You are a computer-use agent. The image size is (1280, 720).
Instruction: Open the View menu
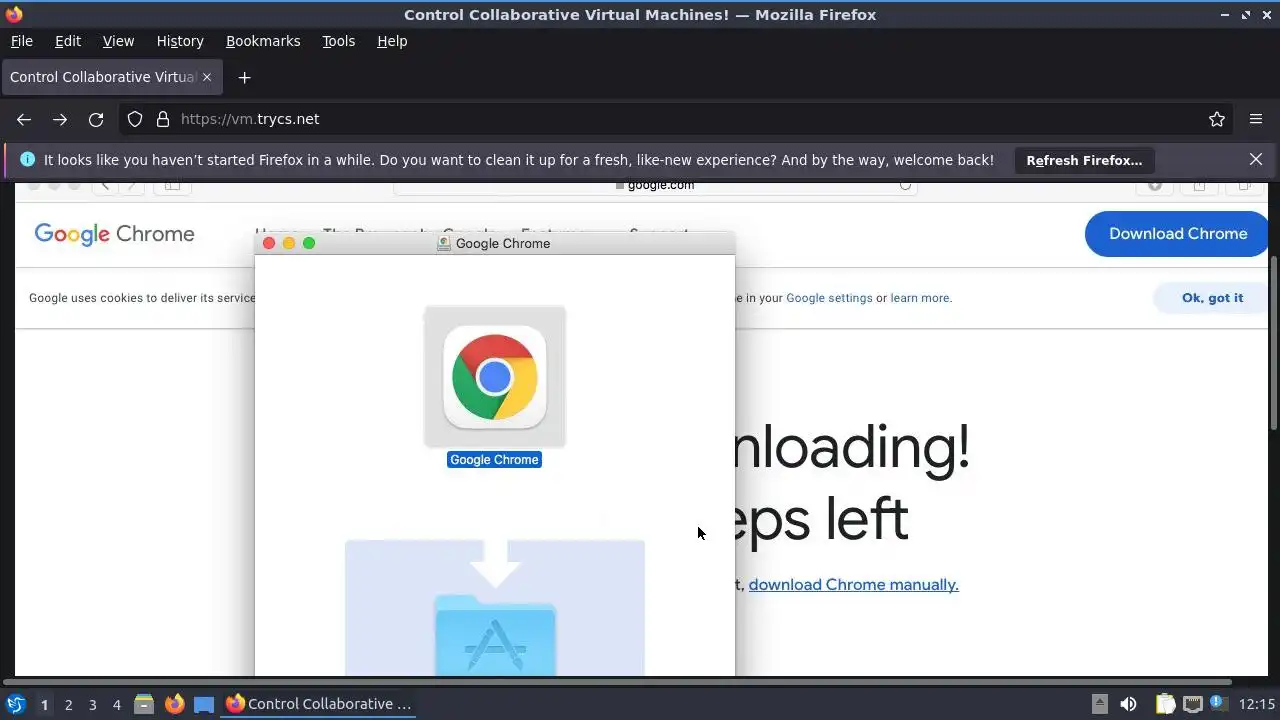point(118,41)
